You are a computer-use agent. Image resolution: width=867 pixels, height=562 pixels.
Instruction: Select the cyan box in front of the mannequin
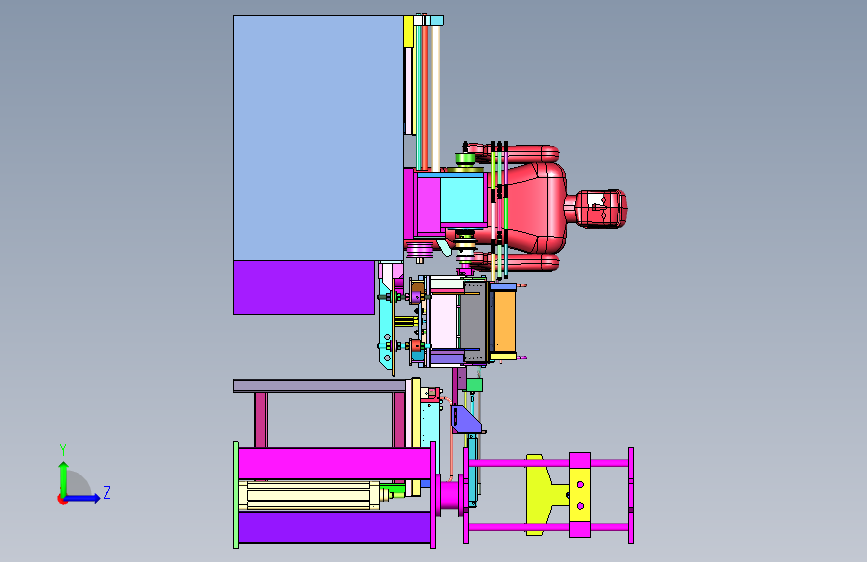click(x=462, y=200)
